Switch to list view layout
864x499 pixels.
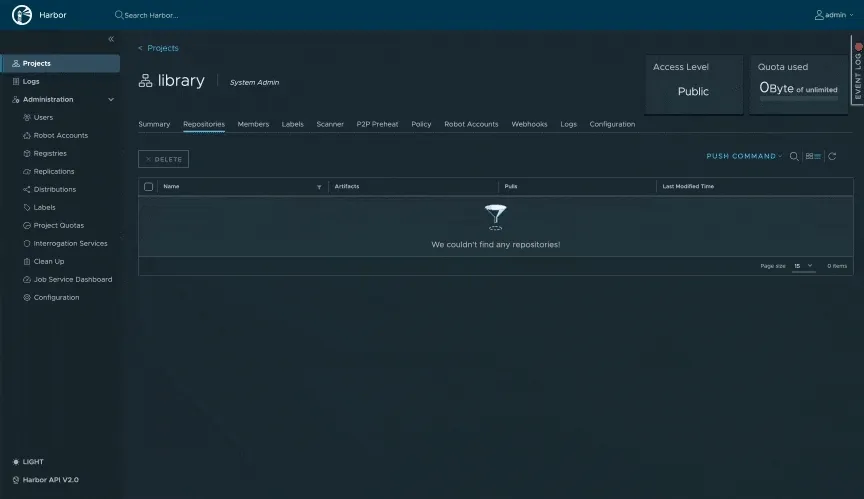(x=817, y=157)
